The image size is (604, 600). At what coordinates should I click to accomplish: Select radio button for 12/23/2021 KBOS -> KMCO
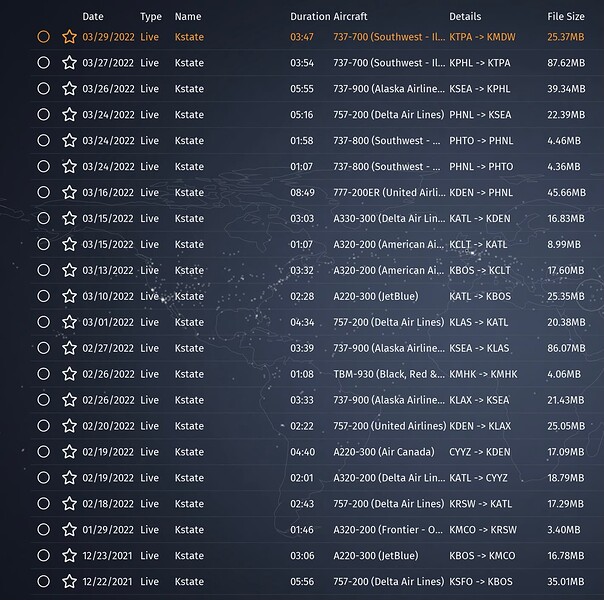pos(43,556)
